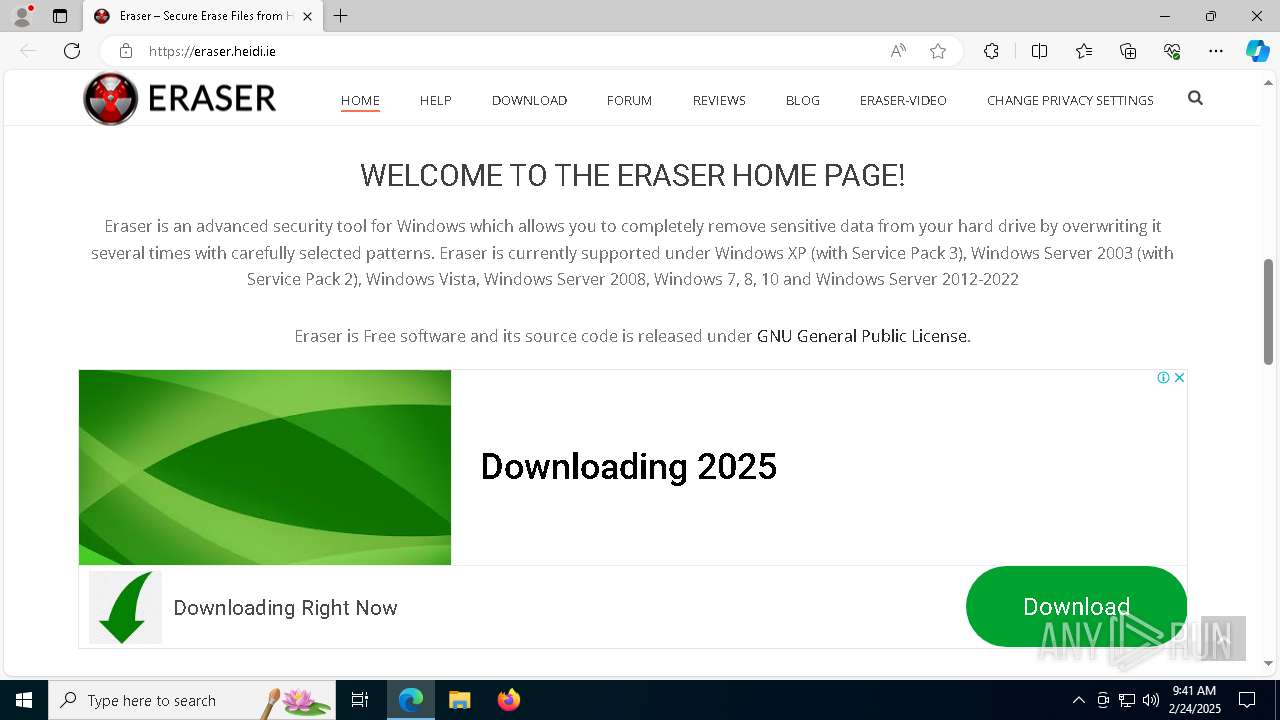This screenshot has height=720, width=1280.
Task: Open the network tray icon
Action: coord(1127,700)
